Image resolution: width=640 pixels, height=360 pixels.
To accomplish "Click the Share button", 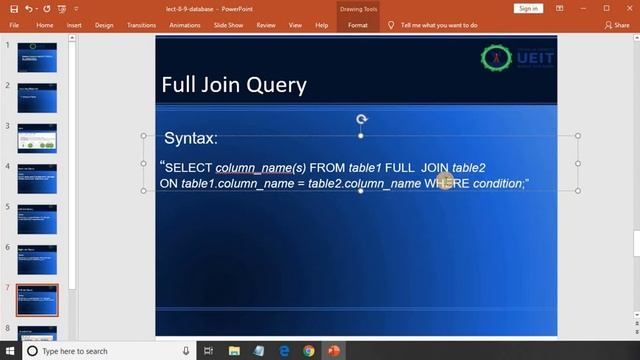I will tap(618, 25).
